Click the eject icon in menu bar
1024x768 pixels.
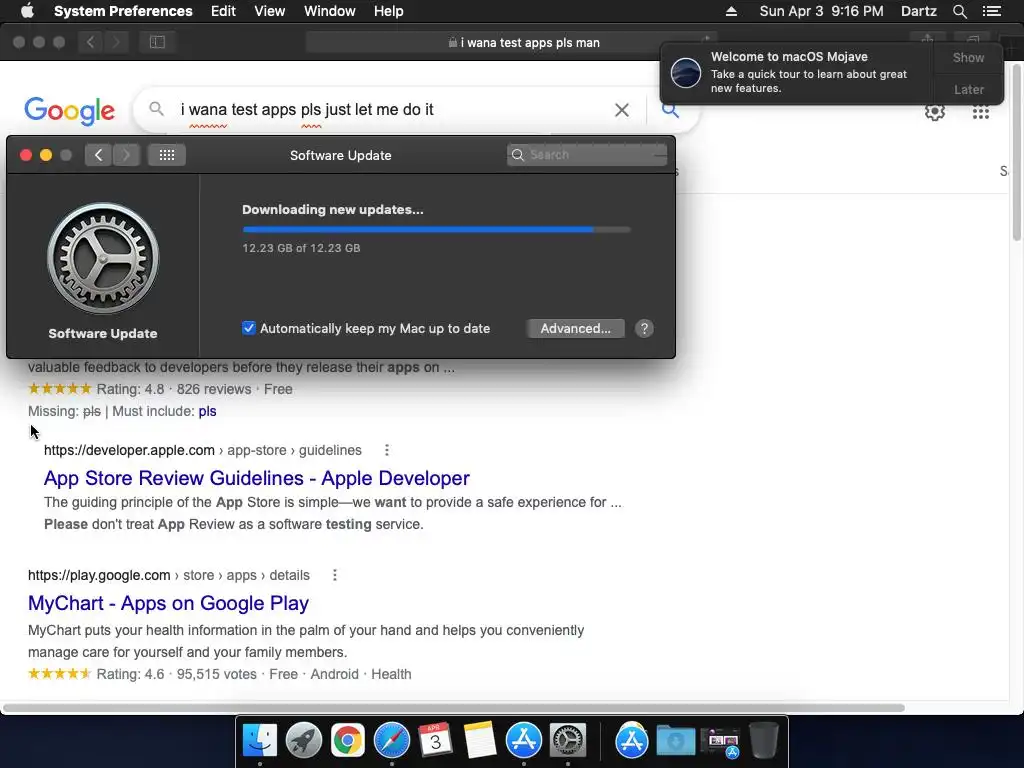tap(731, 11)
